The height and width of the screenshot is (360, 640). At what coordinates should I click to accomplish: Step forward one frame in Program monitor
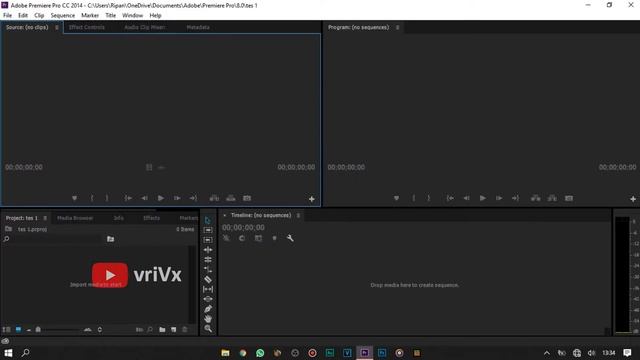tap(499, 198)
